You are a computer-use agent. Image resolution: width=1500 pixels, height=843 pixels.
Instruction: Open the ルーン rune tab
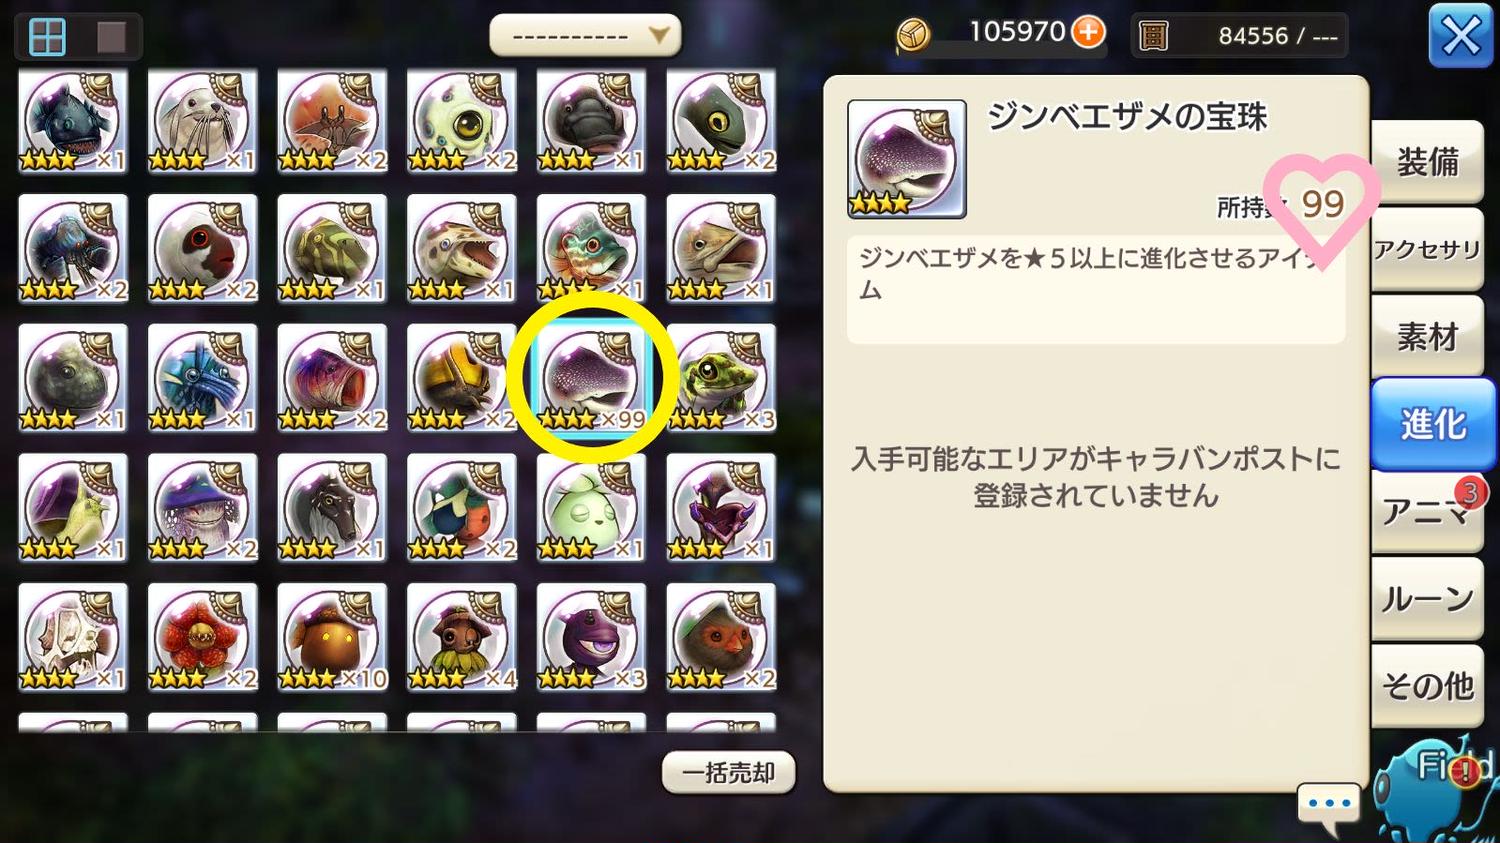(1427, 598)
